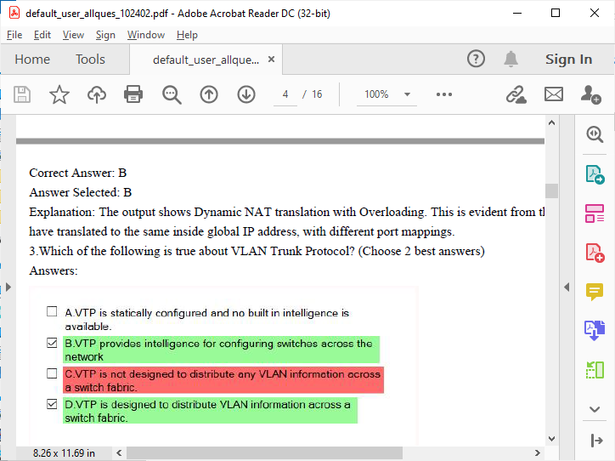The image size is (615, 461).
Task: Expand more tools ellipsis menu
Action: click(445, 95)
